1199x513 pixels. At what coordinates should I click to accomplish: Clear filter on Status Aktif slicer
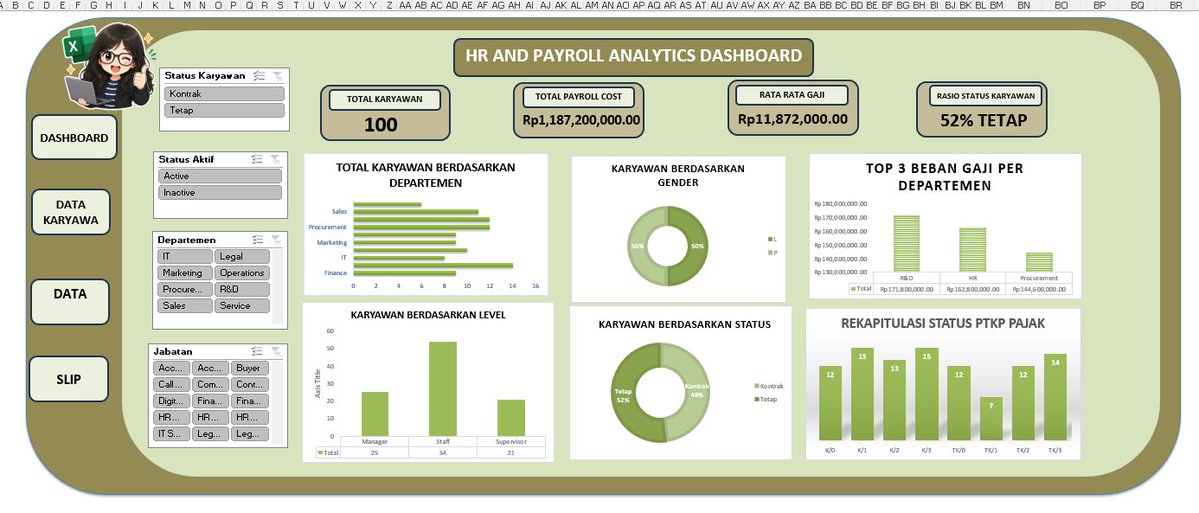(276, 160)
